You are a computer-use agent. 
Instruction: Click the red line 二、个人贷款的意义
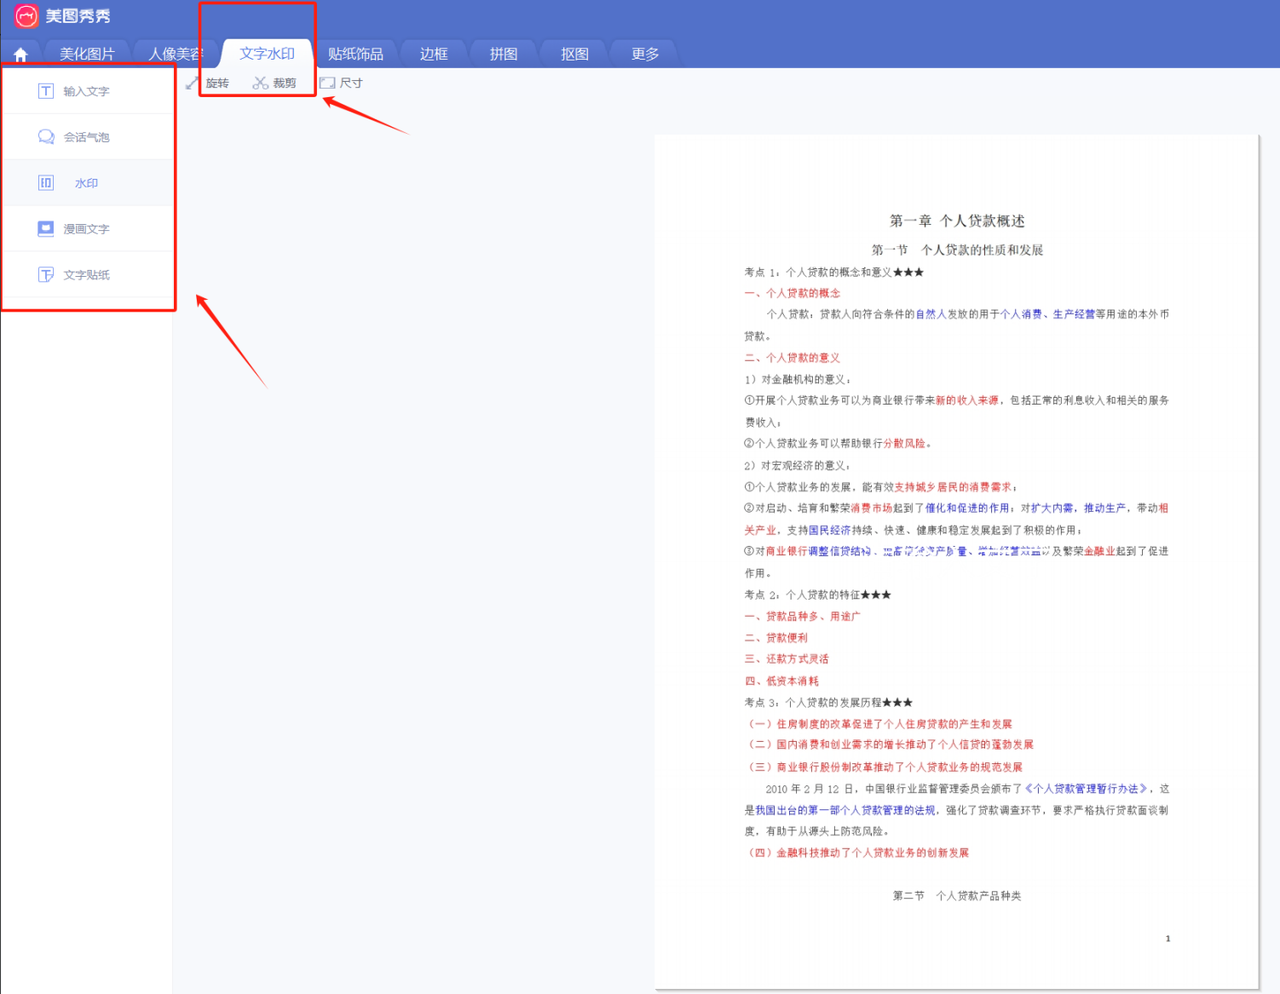[x=792, y=357]
